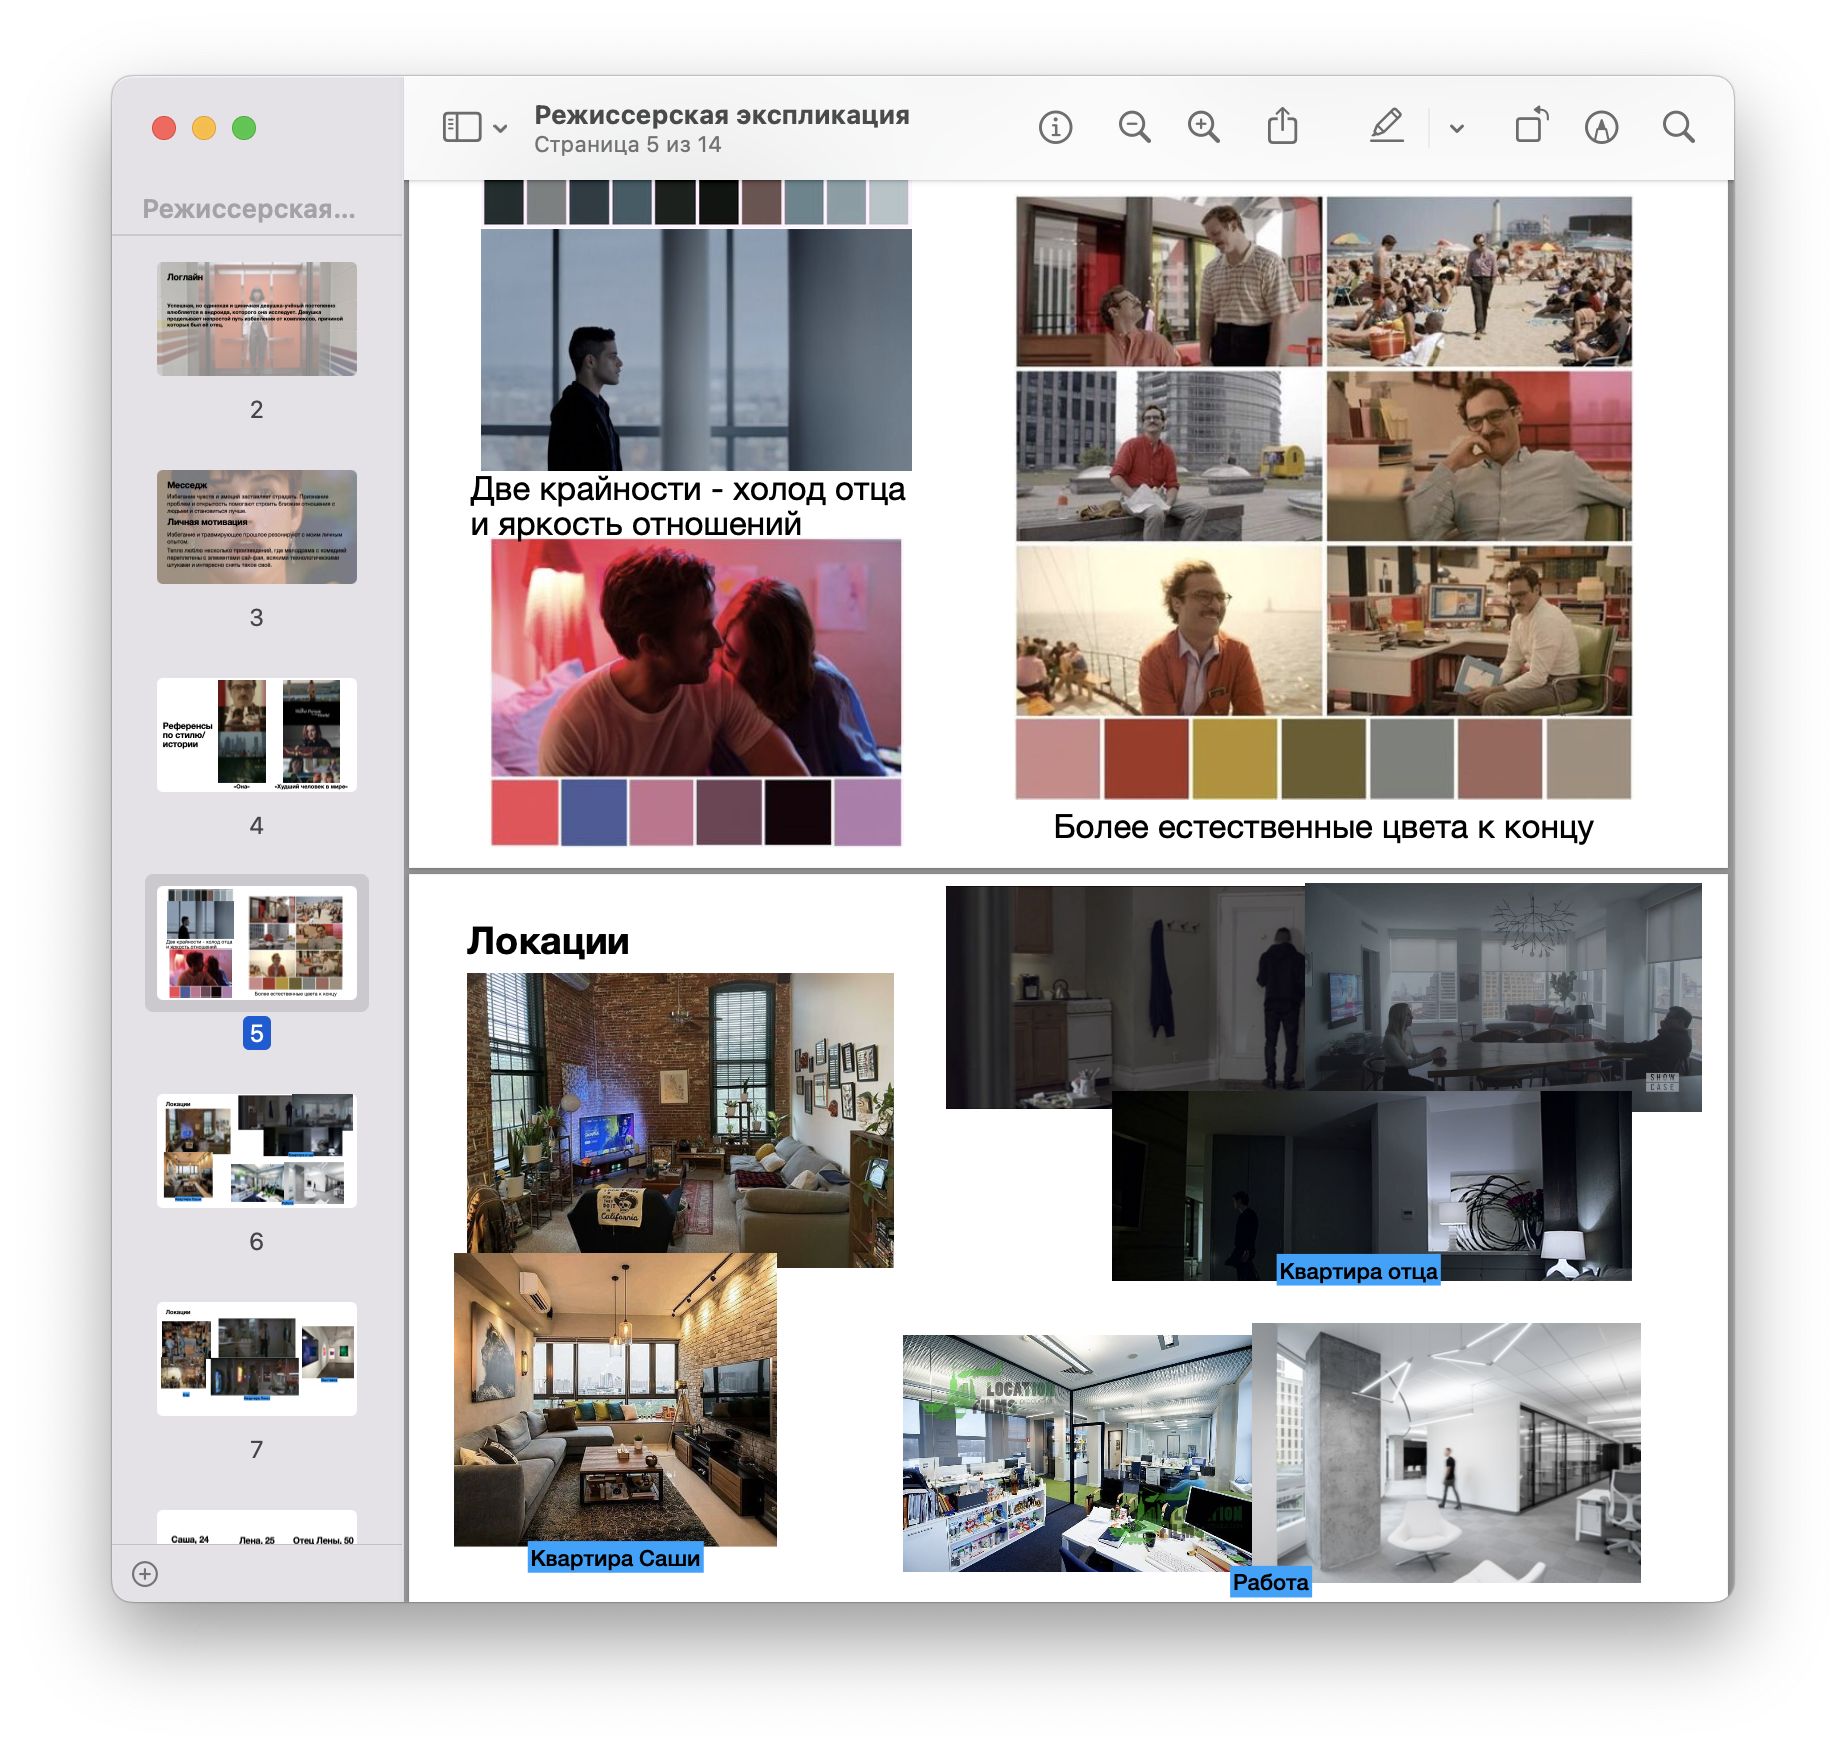Screen dimensions: 1846x1750
Task: Click the couple in pink light image
Action: click(696, 658)
